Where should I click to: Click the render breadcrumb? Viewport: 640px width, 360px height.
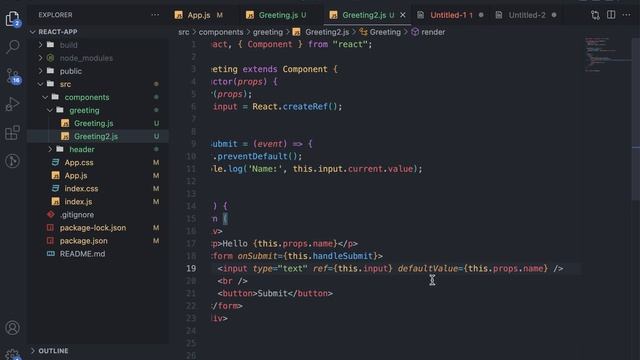pos(428,32)
